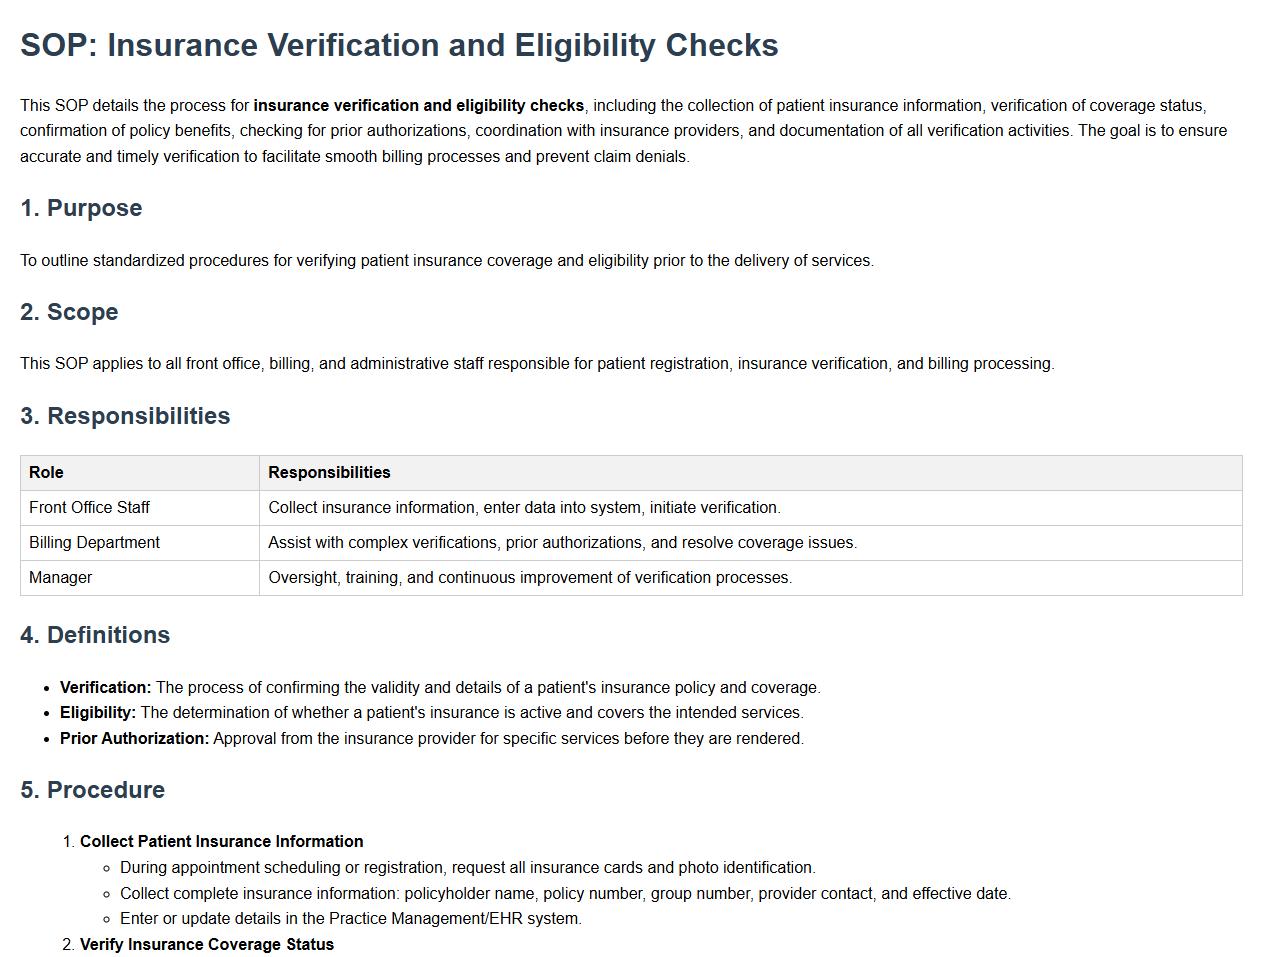The width and height of the screenshot is (1263, 957).
Task: Click the bullet about Practice Management/EHR system
Action: [350, 919]
